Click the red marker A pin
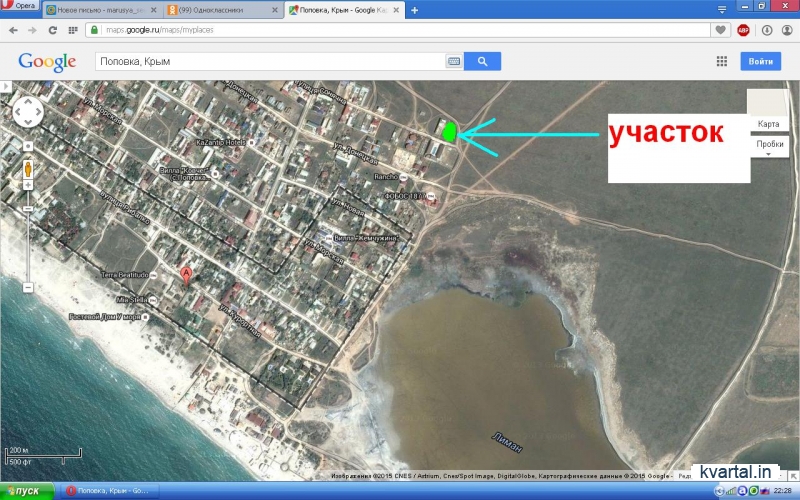800x500 pixels. coord(185,273)
